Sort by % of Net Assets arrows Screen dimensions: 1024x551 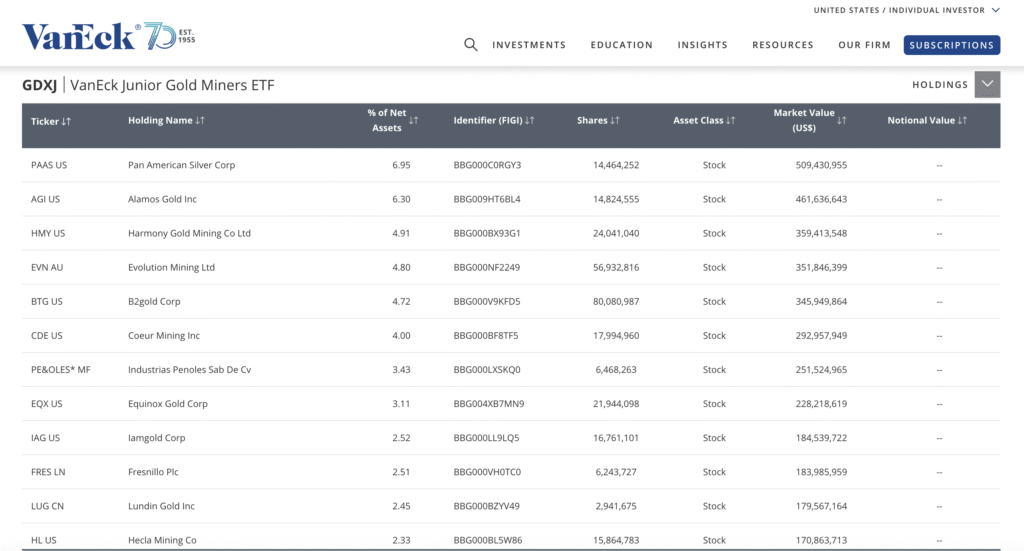[414, 121]
